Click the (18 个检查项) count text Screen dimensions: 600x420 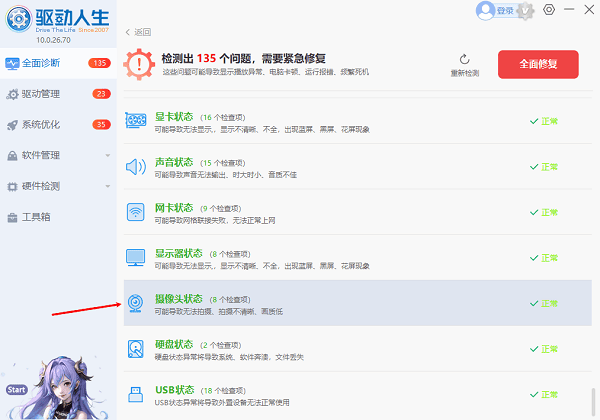(223, 391)
